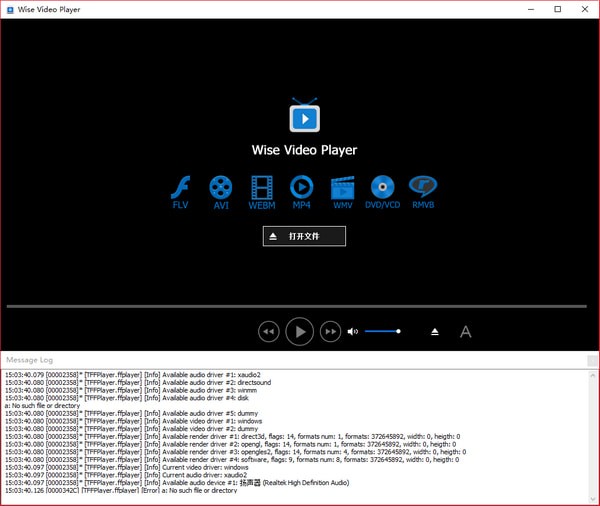Choose the WMV clapperboard icon
The image size is (600, 506).
tap(343, 188)
